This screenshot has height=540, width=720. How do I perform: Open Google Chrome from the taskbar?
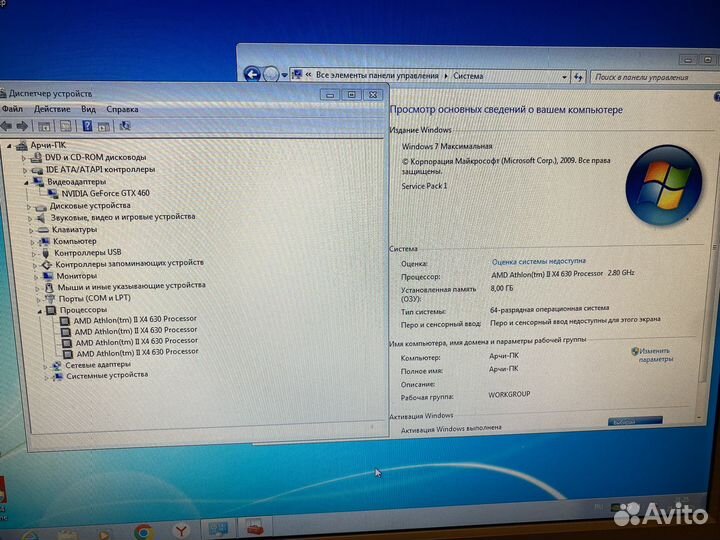[x=144, y=531]
